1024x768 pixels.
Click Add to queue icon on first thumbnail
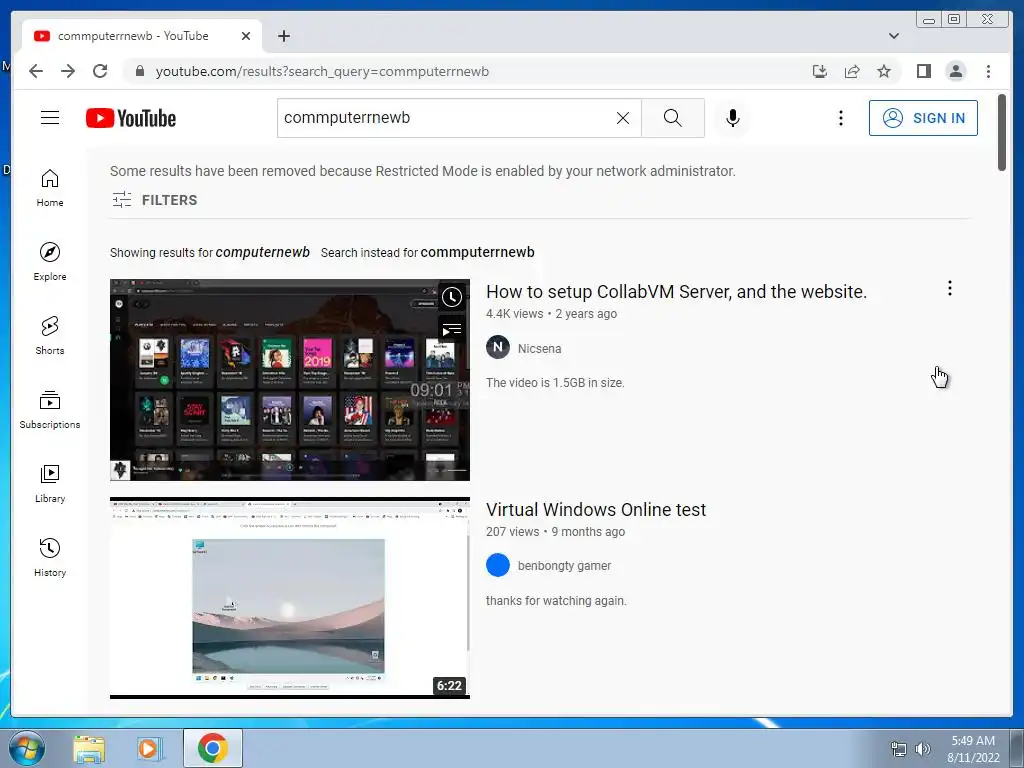tap(452, 330)
